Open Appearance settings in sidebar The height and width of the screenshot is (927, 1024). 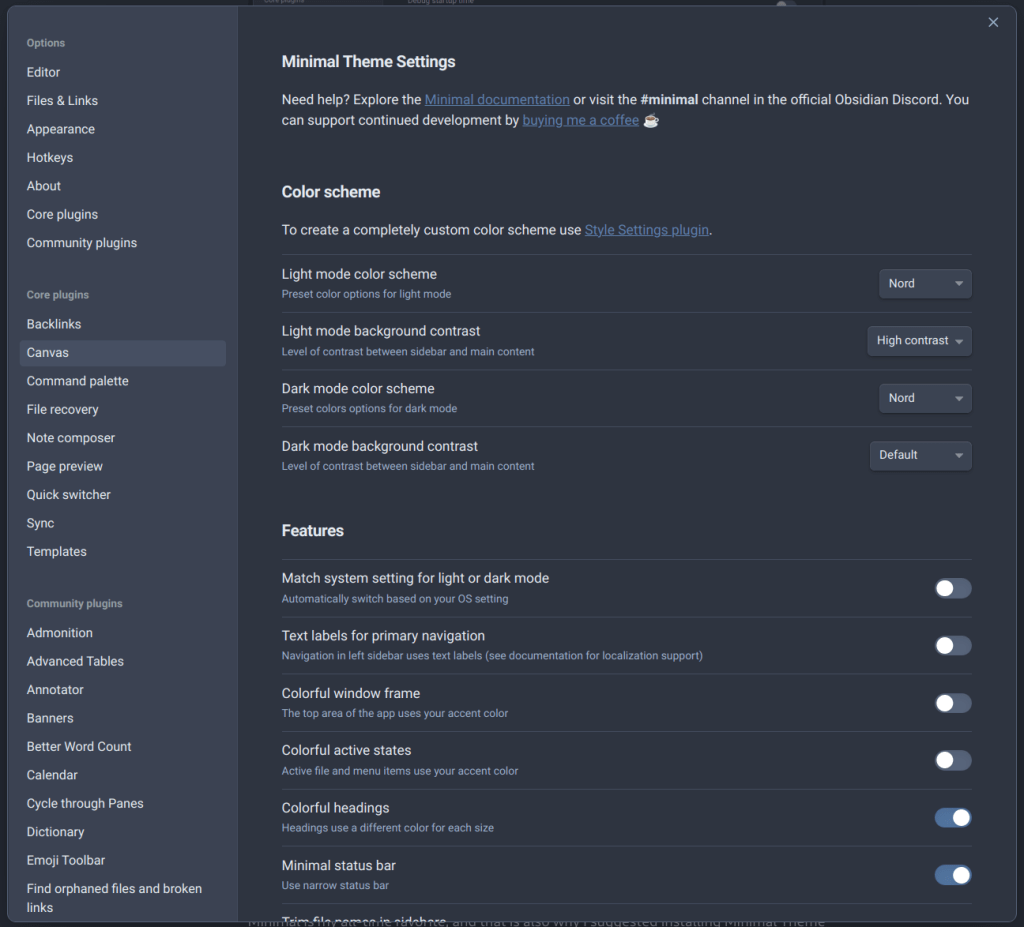[61, 129]
